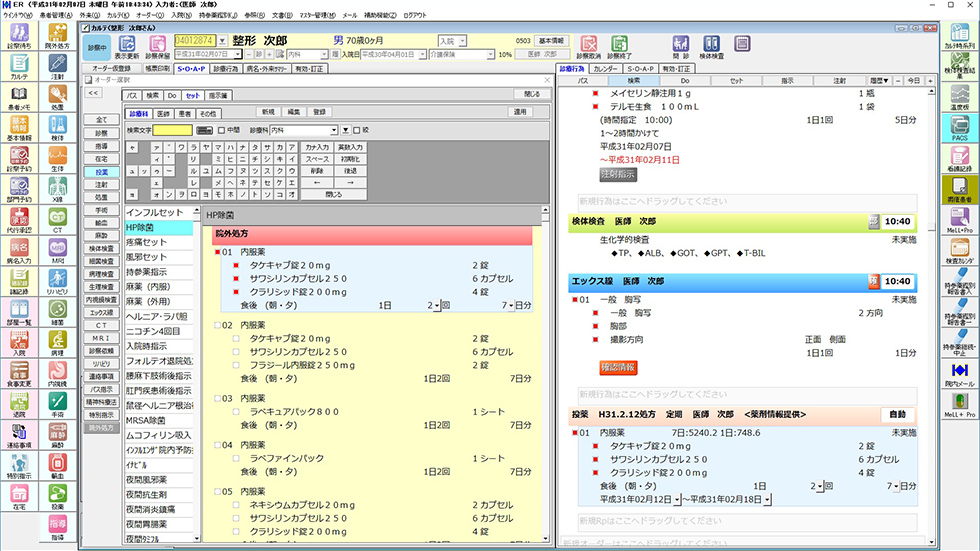Image resolution: width=980 pixels, height=551 pixels.
Task: Open the patient ID dropdown arrow
Action: point(222,41)
